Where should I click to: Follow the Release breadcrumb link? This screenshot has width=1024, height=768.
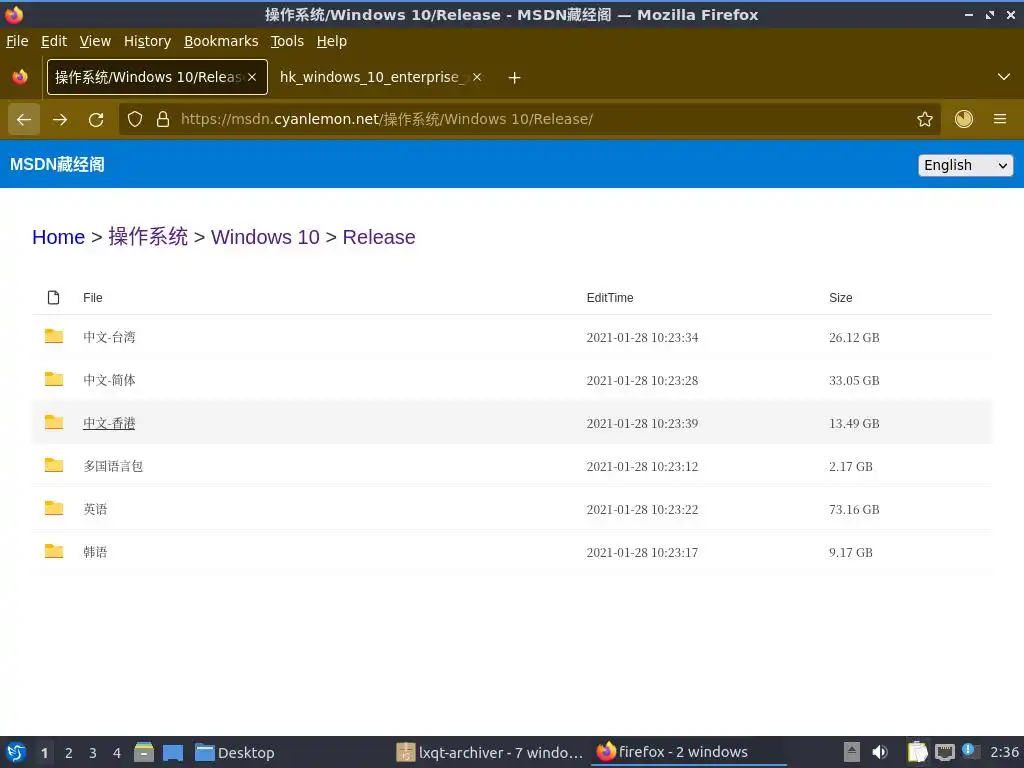pos(379,237)
